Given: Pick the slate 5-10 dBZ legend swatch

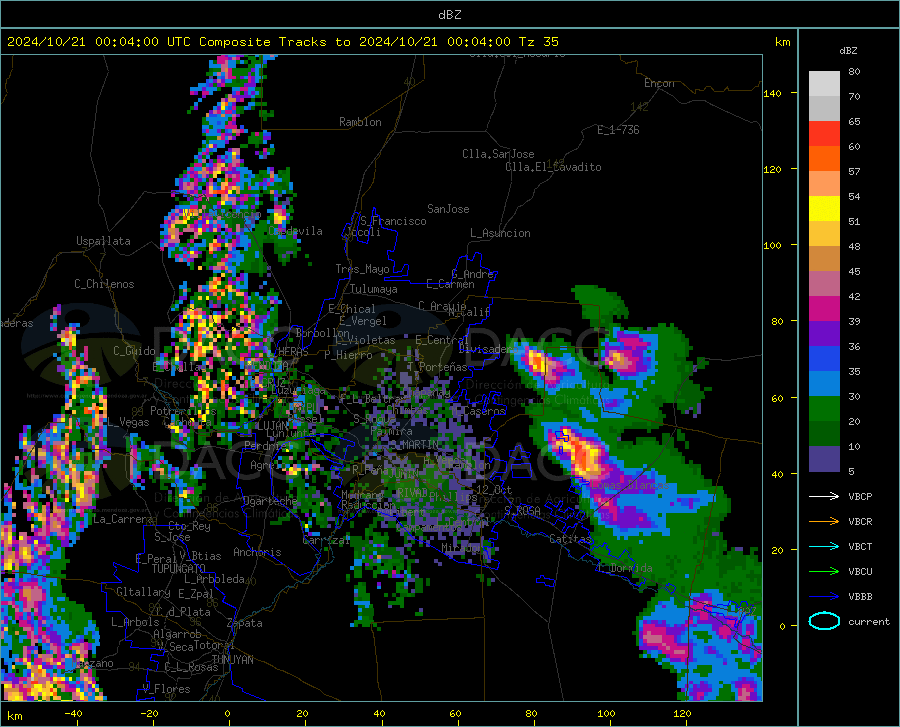Looking at the screenshot, I should click(x=824, y=459).
